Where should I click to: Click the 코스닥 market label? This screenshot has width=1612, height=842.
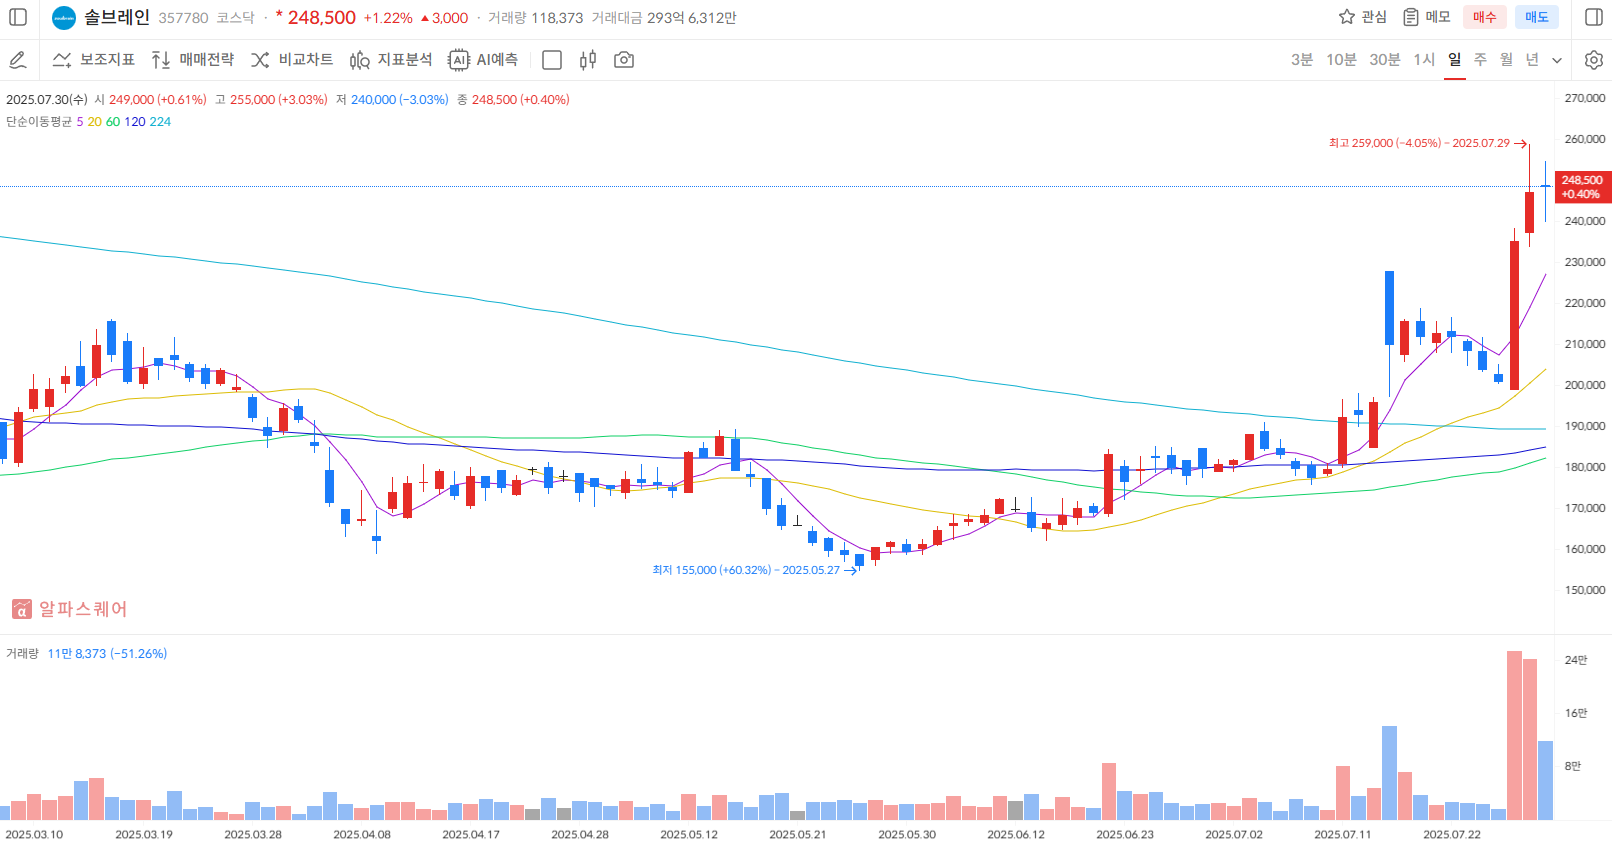click(236, 18)
